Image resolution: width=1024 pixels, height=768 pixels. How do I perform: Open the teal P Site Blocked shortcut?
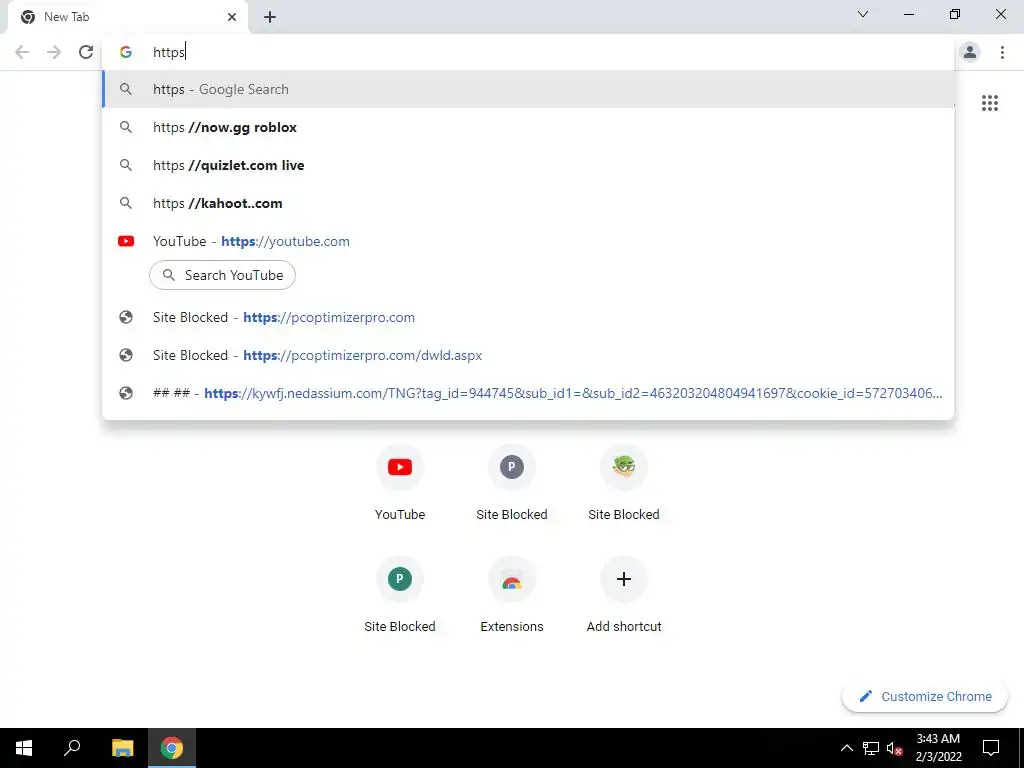tap(400, 594)
